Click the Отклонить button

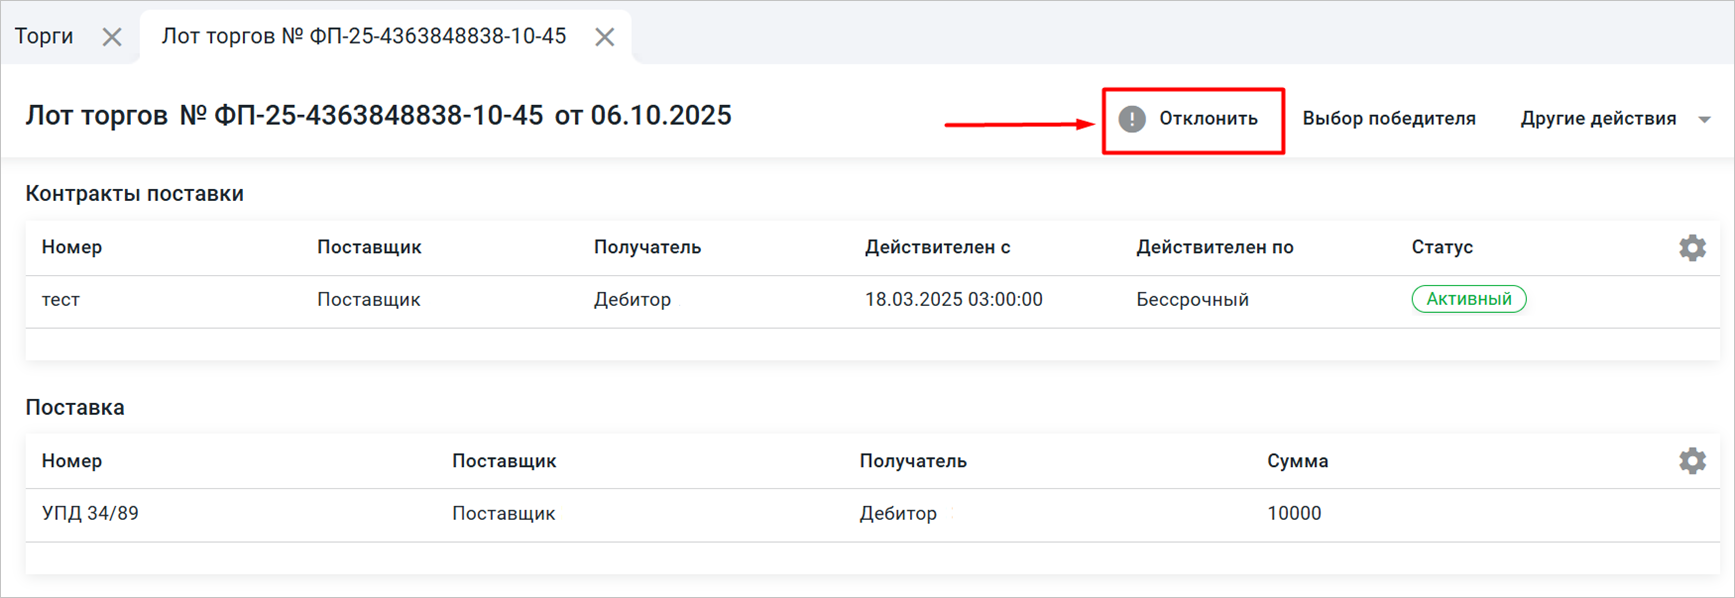(1192, 119)
